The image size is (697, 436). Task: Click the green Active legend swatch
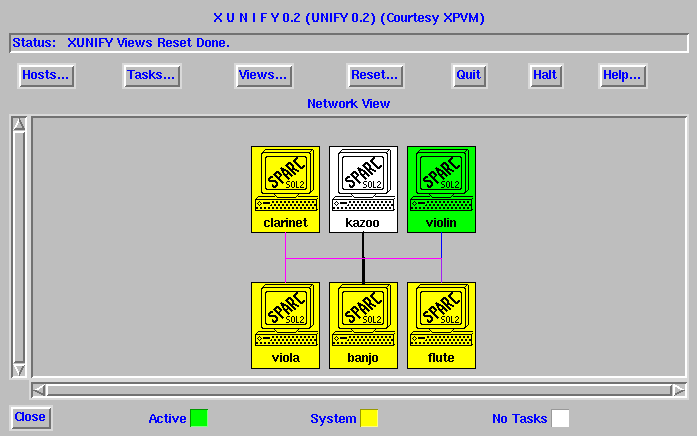click(199, 418)
